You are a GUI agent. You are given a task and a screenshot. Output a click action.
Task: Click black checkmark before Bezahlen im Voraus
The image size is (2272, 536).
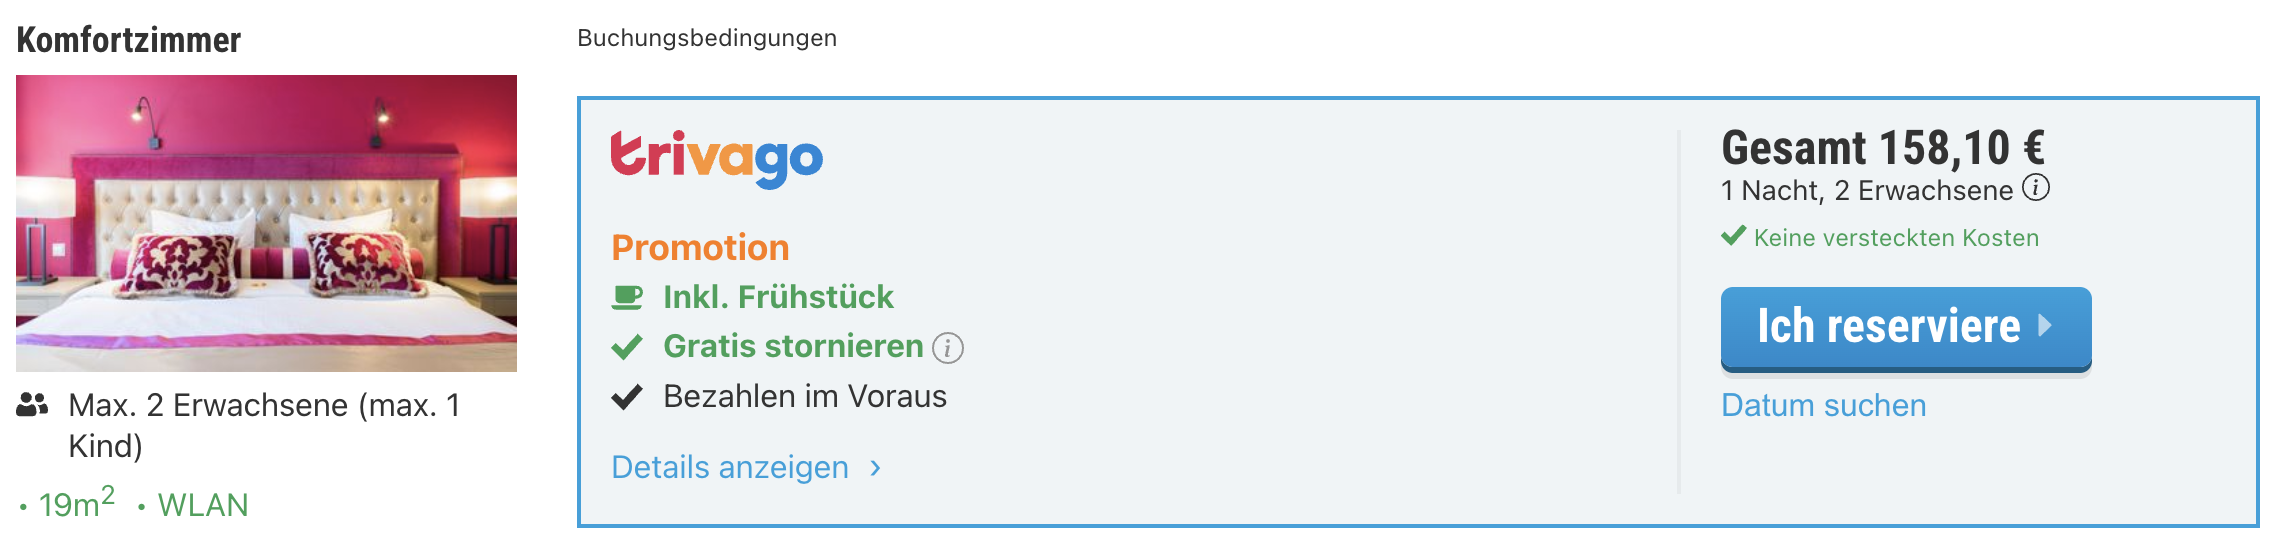[627, 397]
